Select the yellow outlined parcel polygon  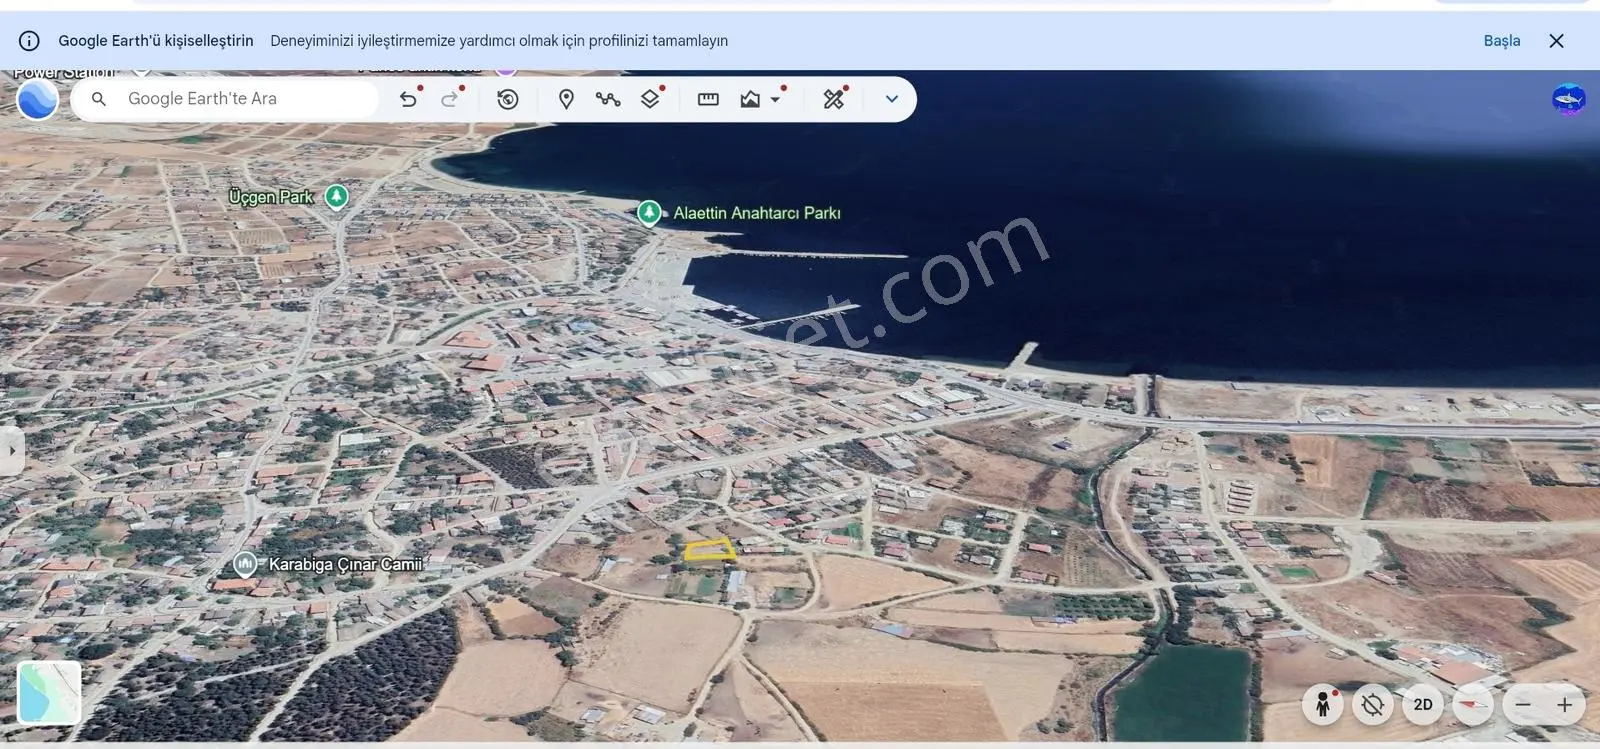pos(710,550)
